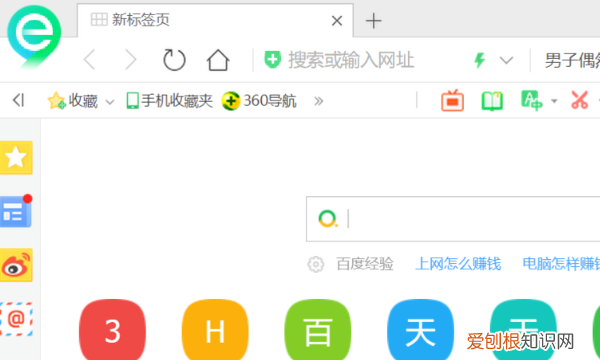This screenshot has width=600, height=360.
Task: Open the 手机收藏夹 bookmark
Action: pos(170,101)
